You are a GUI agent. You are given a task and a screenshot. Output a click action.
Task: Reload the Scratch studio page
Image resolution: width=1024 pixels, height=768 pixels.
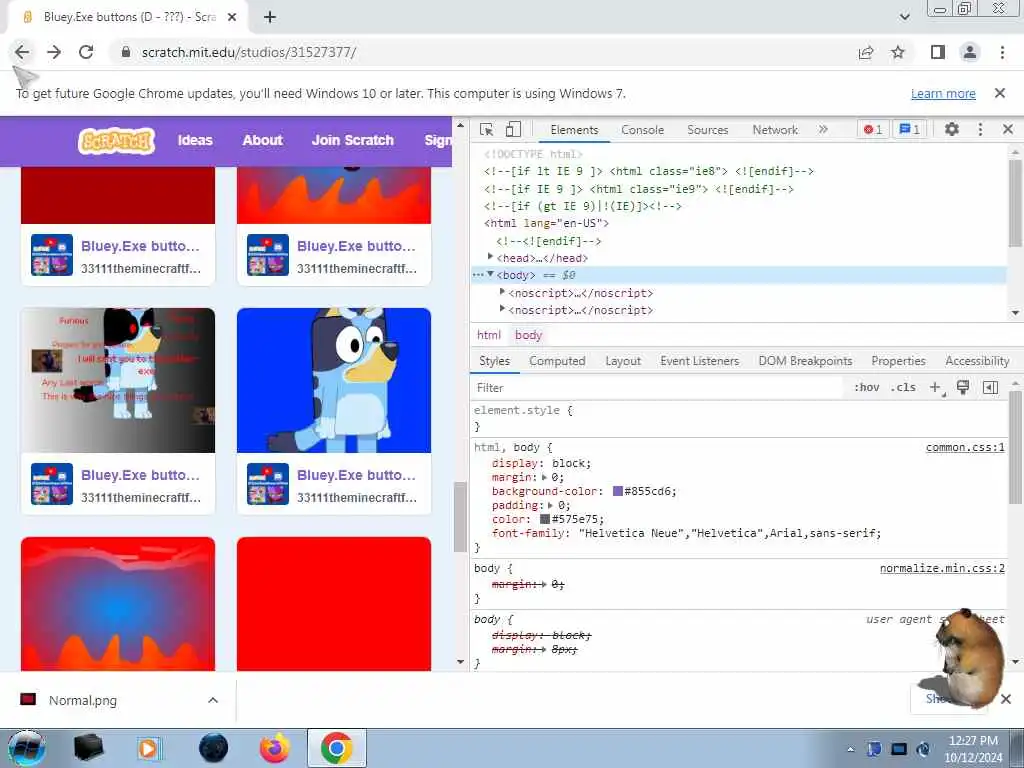pos(86,52)
